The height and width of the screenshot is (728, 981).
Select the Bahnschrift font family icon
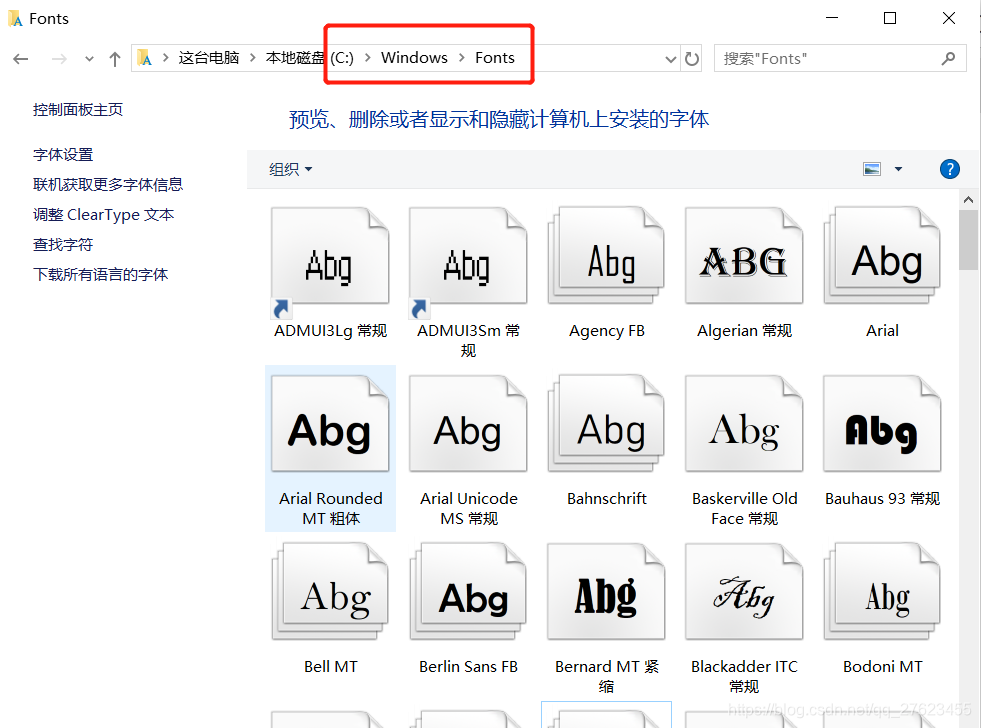[x=606, y=424]
